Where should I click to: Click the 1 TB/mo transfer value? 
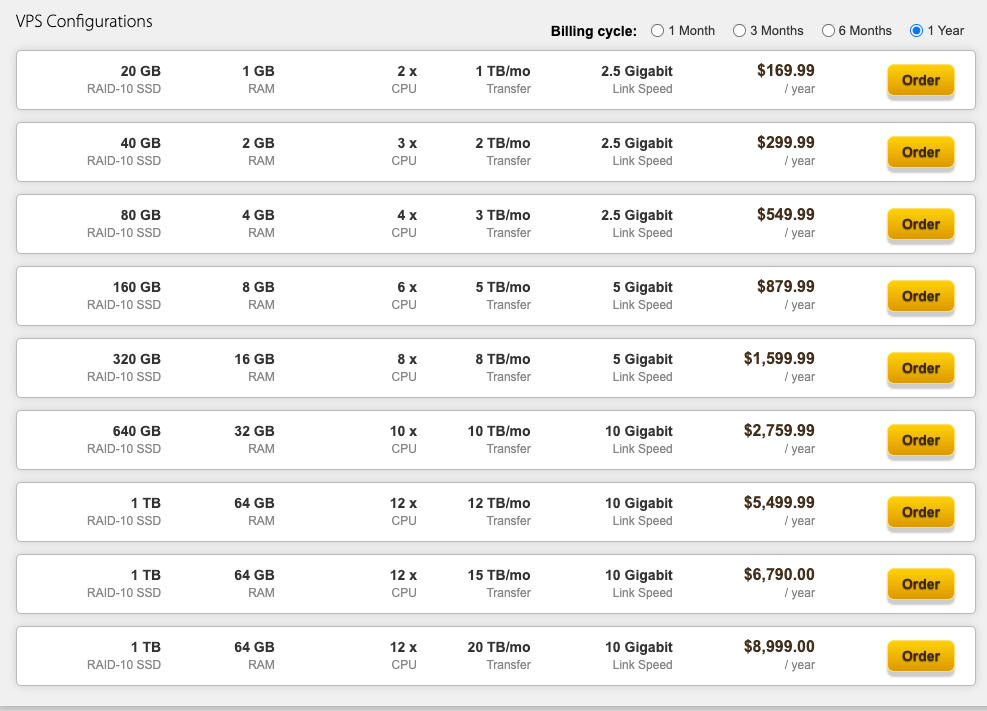pos(503,71)
